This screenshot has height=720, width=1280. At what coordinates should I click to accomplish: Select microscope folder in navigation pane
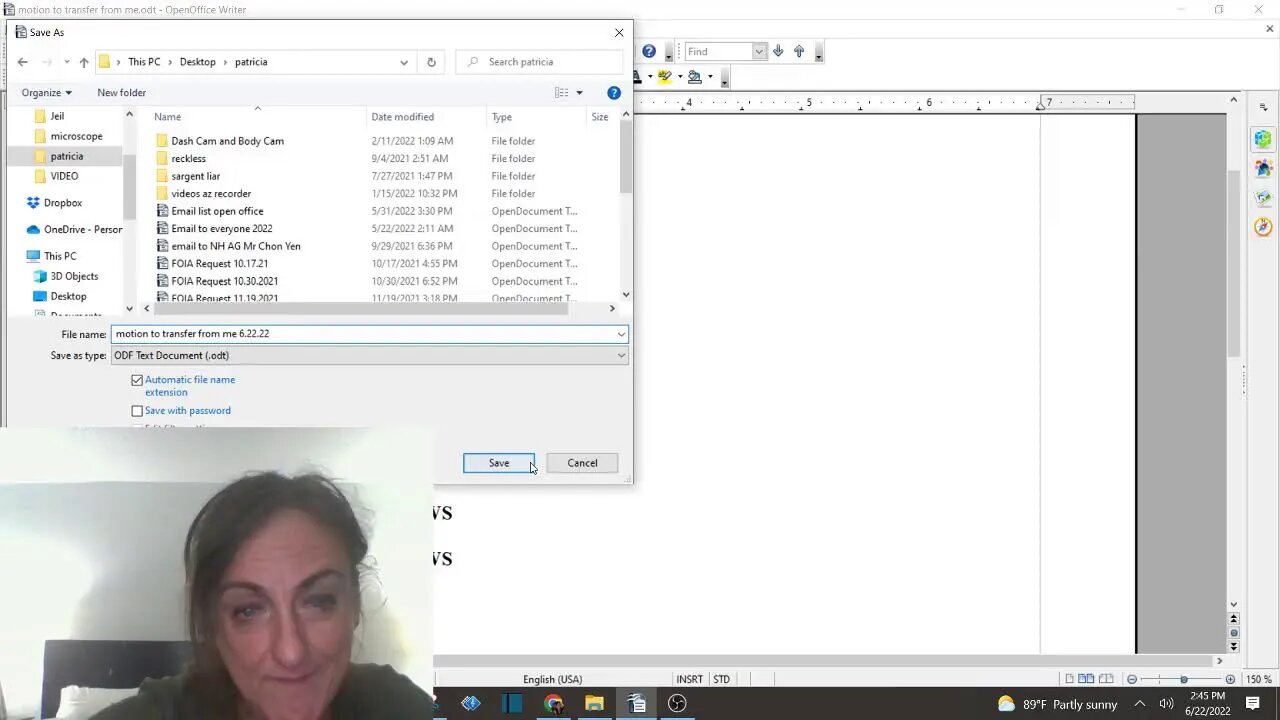tap(76, 136)
